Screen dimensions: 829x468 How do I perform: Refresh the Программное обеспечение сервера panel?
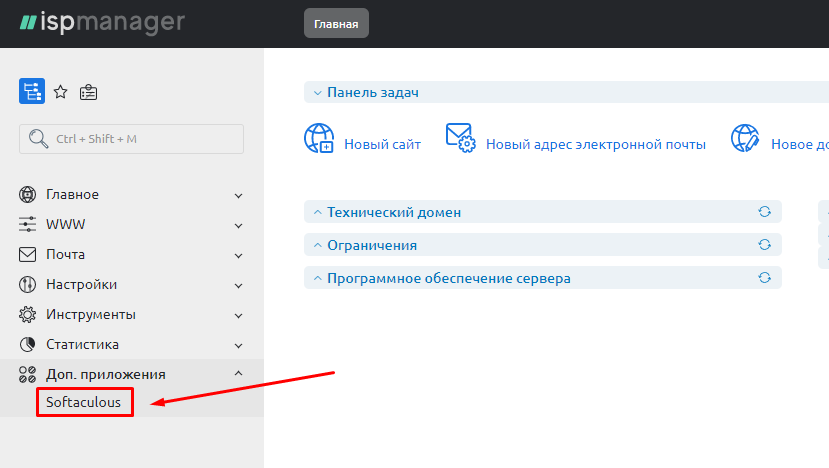point(765,278)
